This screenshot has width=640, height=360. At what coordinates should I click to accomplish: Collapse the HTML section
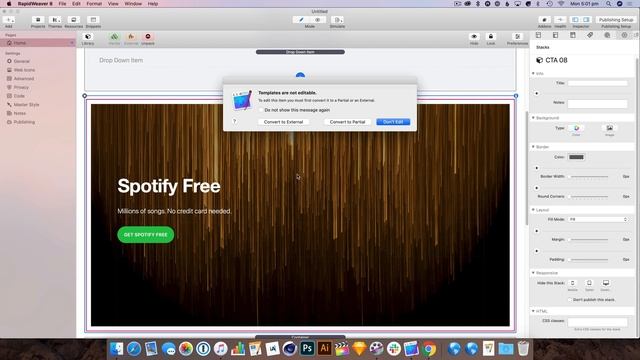click(x=533, y=311)
